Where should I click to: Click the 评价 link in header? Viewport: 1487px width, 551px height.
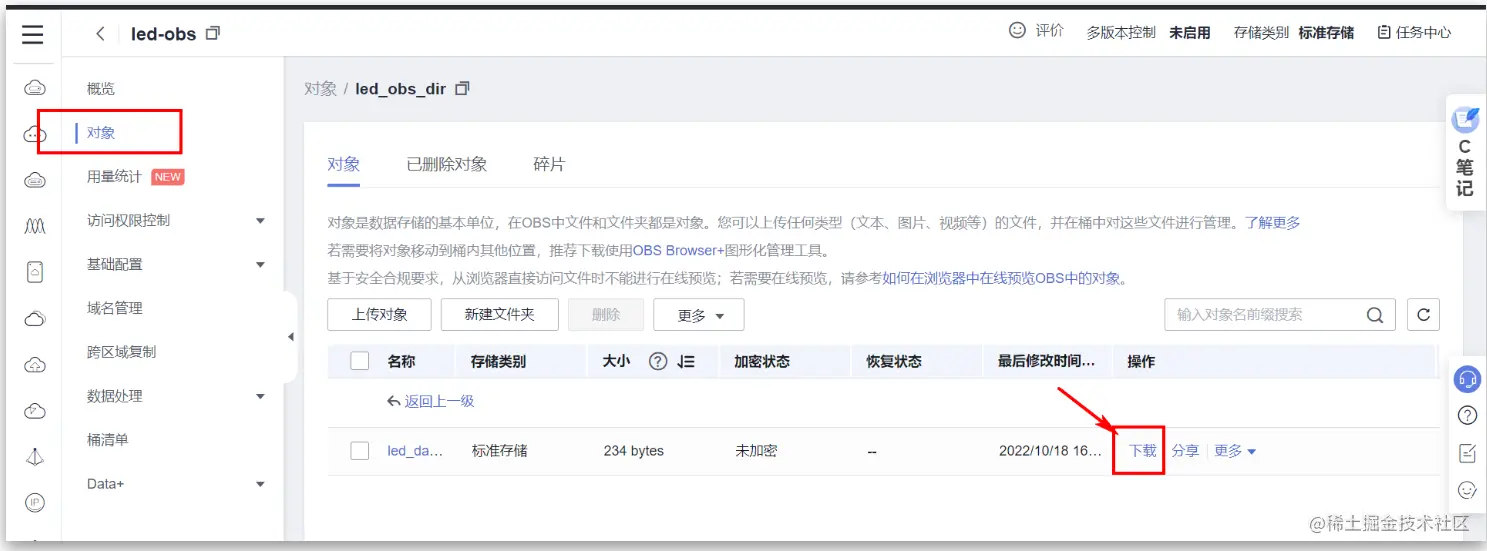click(x=1049, y=31)
